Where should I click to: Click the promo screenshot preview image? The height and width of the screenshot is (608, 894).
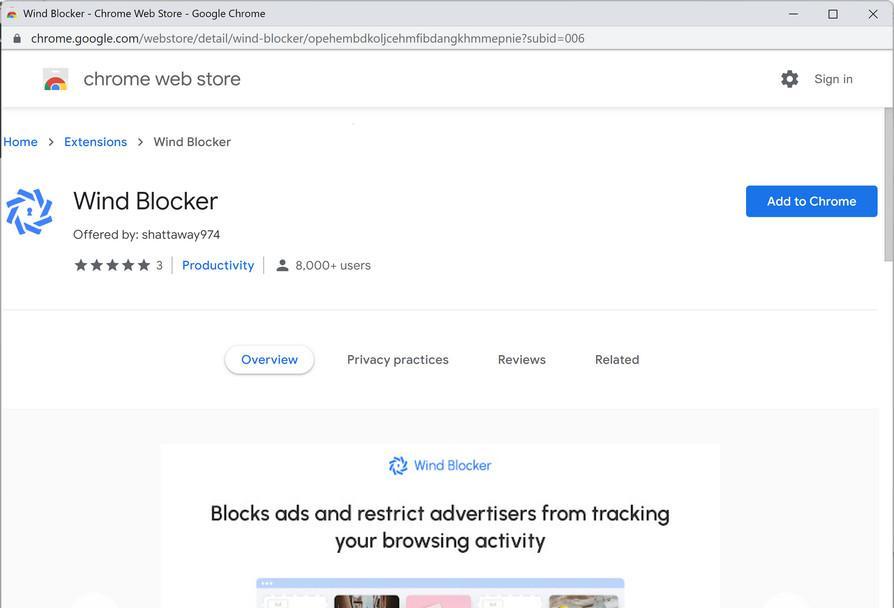pos(440,592)
